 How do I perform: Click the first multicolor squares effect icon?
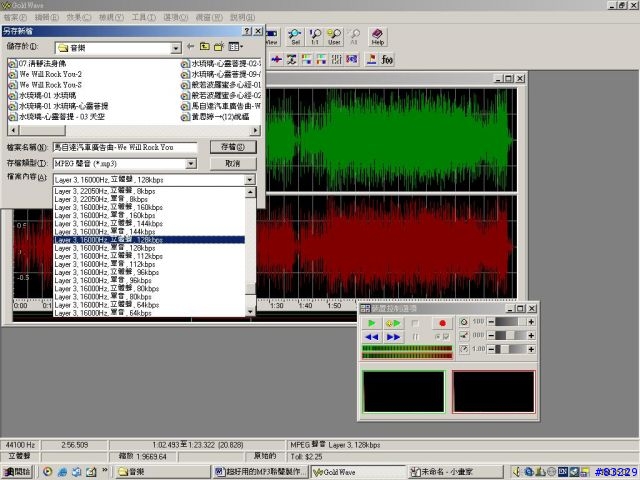click(x=307, y=60)
